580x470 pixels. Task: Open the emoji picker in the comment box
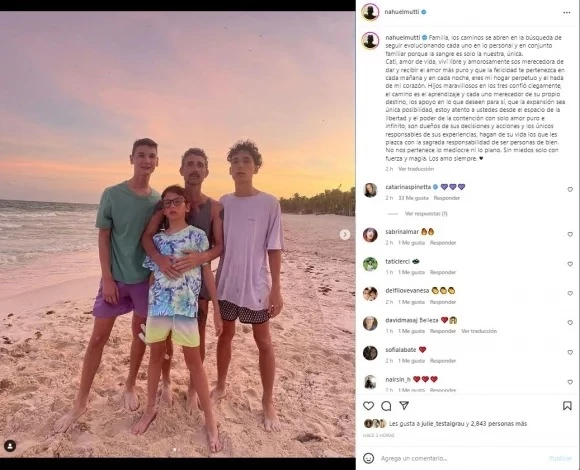tap(368, 459)
